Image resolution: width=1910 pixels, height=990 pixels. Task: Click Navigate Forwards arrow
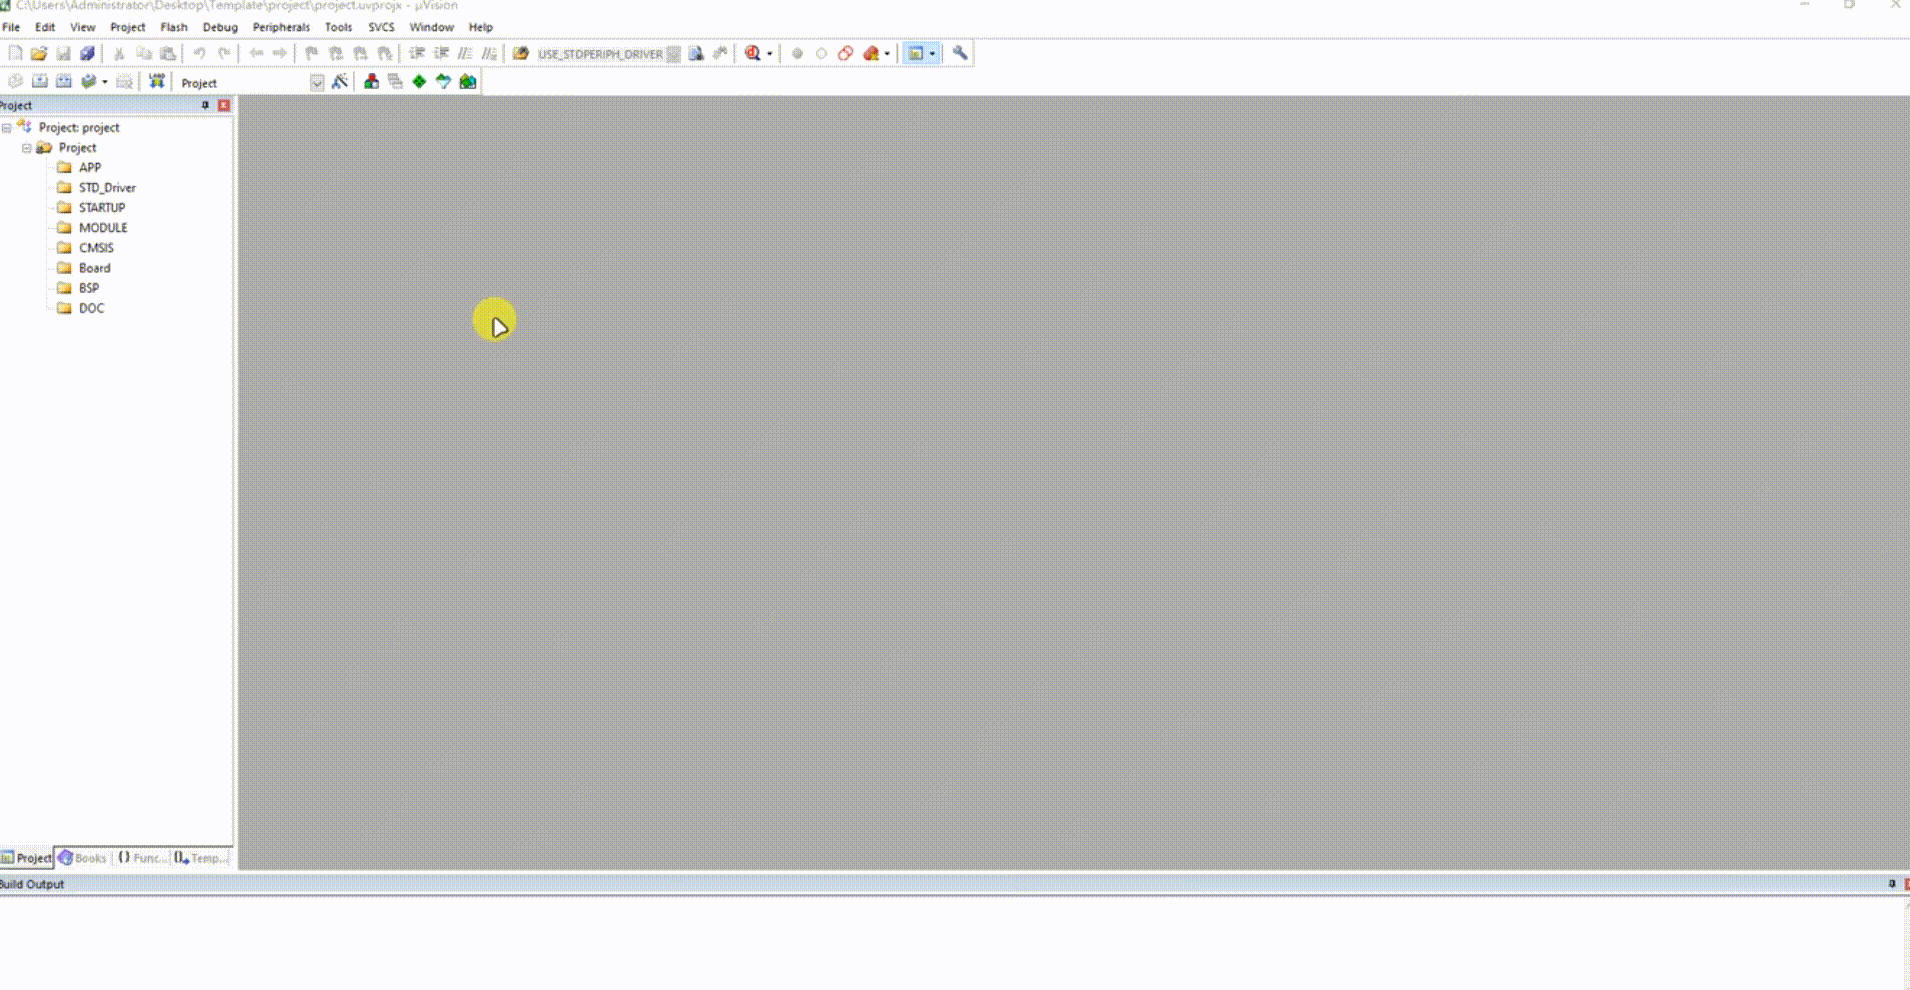(280, 53)
